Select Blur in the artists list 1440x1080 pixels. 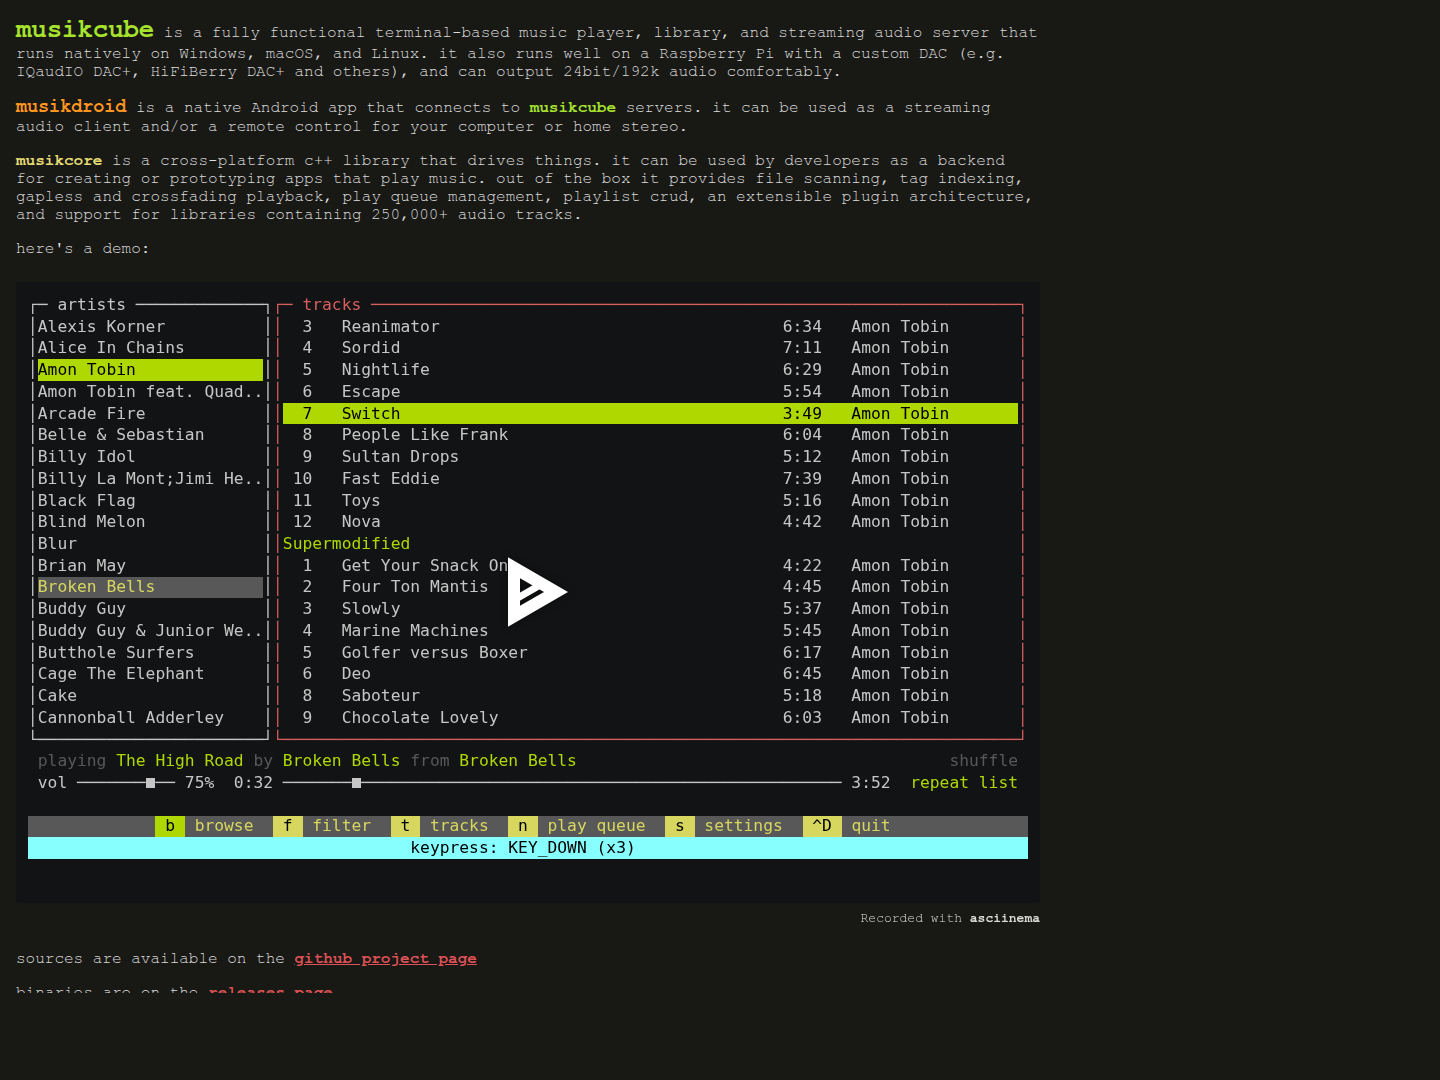click(x=150, y=544)
